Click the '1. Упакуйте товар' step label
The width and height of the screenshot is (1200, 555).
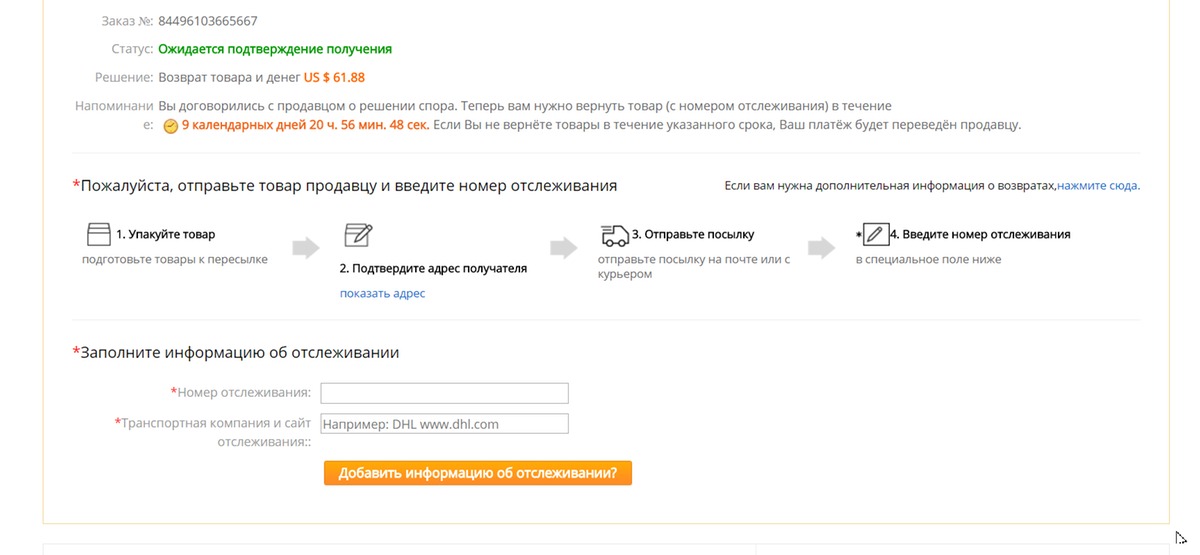165,235
